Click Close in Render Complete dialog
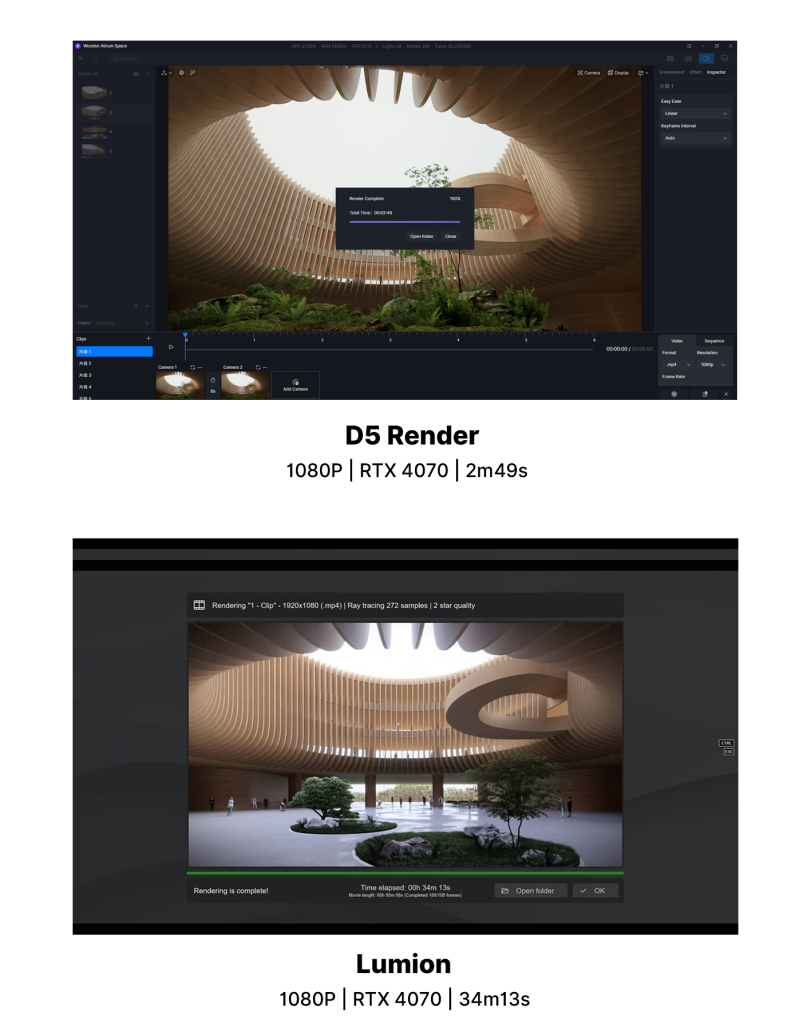This screenshot has height=1024, width=811. tap(451, 236)
